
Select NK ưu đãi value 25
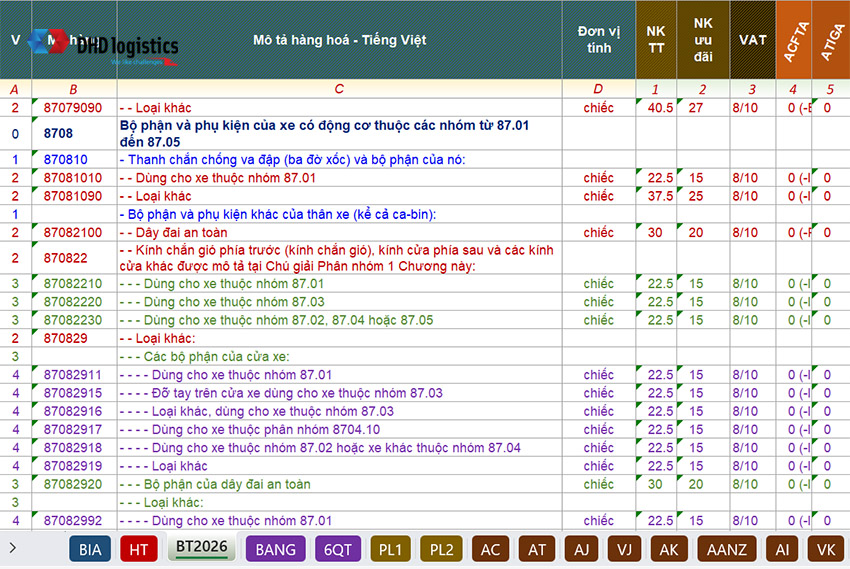click(703, 196)
